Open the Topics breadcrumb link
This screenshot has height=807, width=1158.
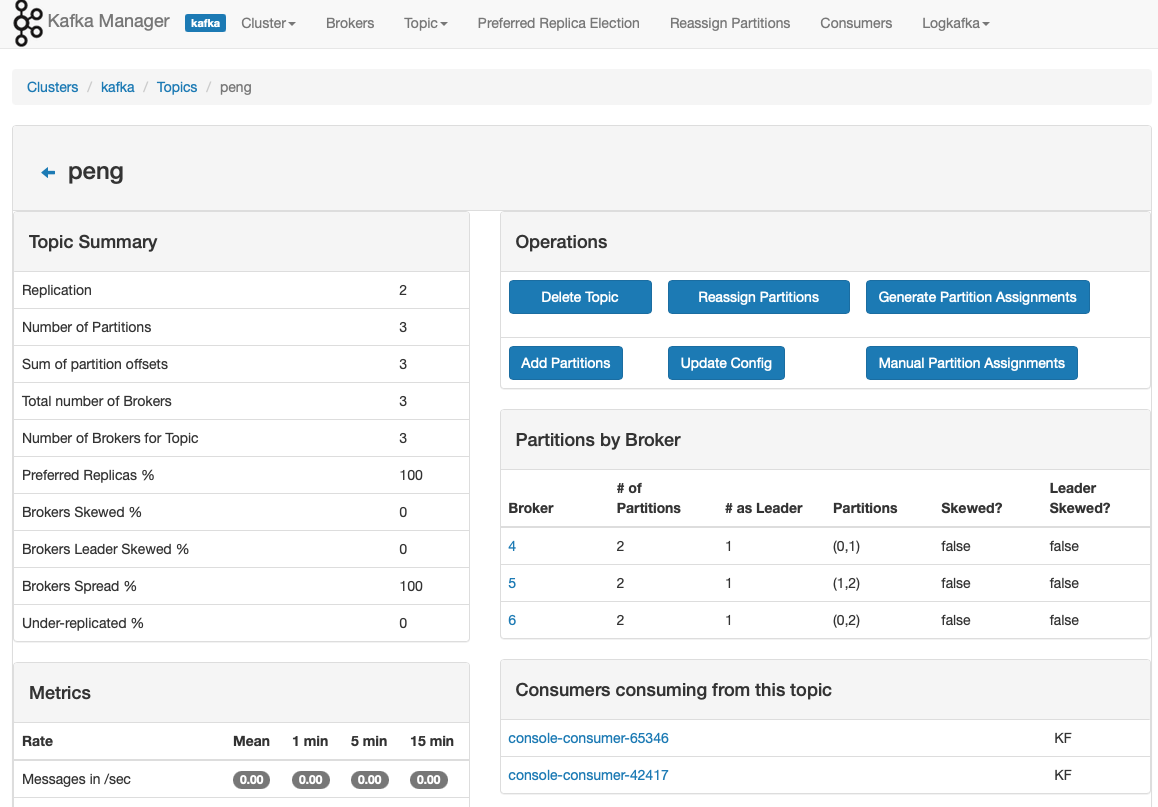(x=177, y=87)
